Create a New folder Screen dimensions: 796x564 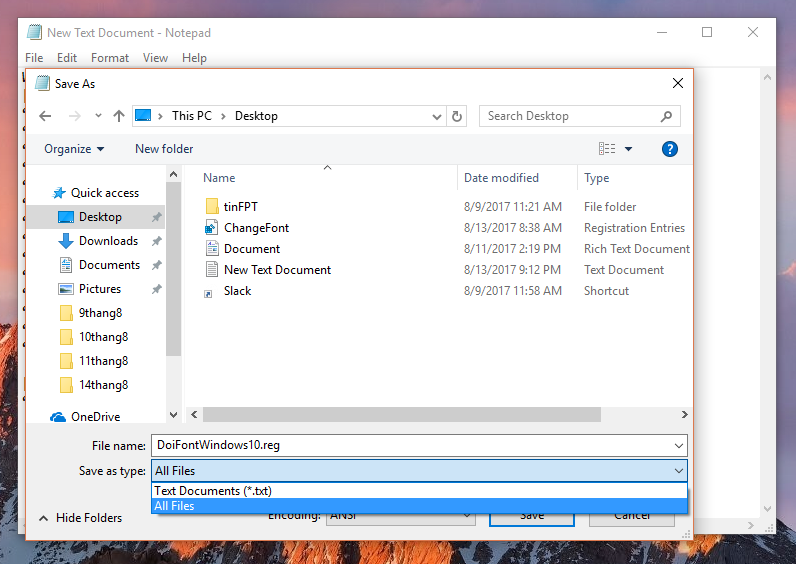click(164, 149)
